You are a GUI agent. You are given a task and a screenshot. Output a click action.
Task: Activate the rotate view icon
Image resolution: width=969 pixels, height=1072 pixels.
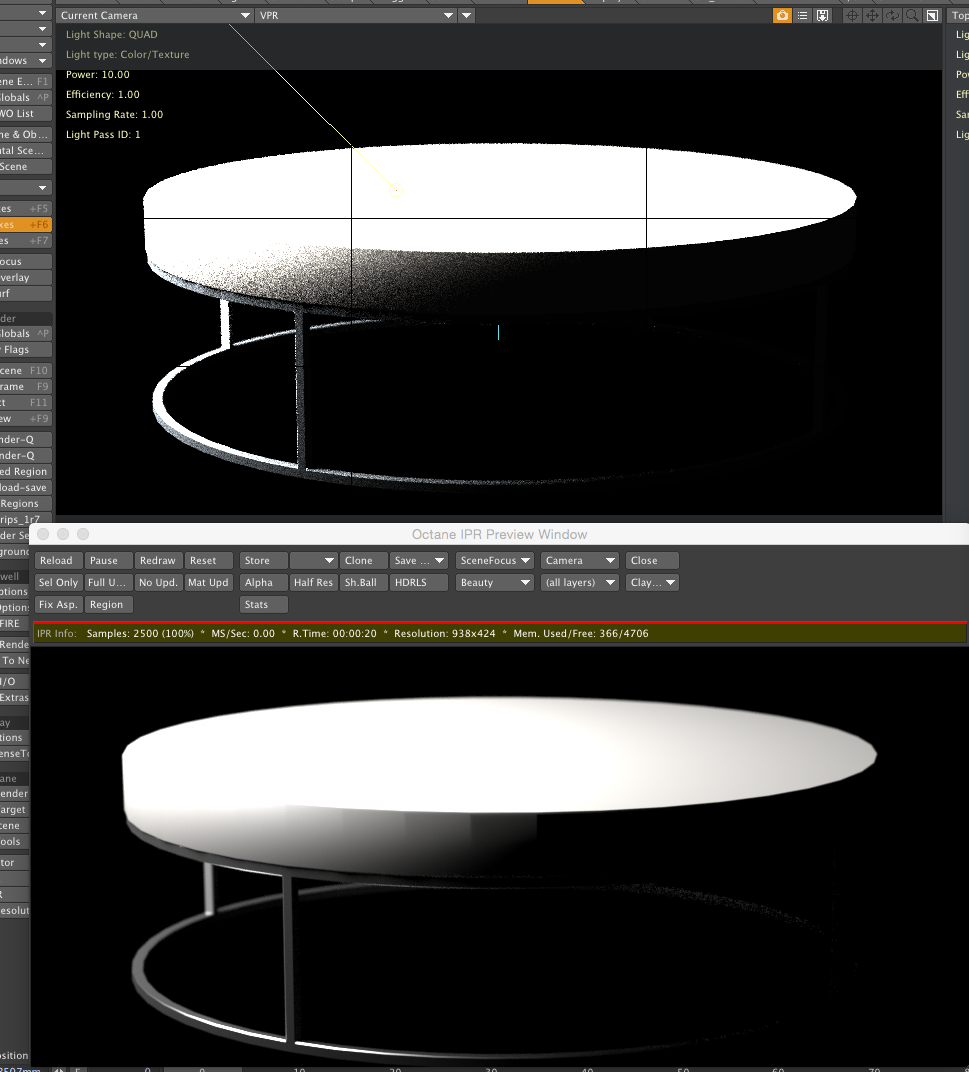click(892, 15)
